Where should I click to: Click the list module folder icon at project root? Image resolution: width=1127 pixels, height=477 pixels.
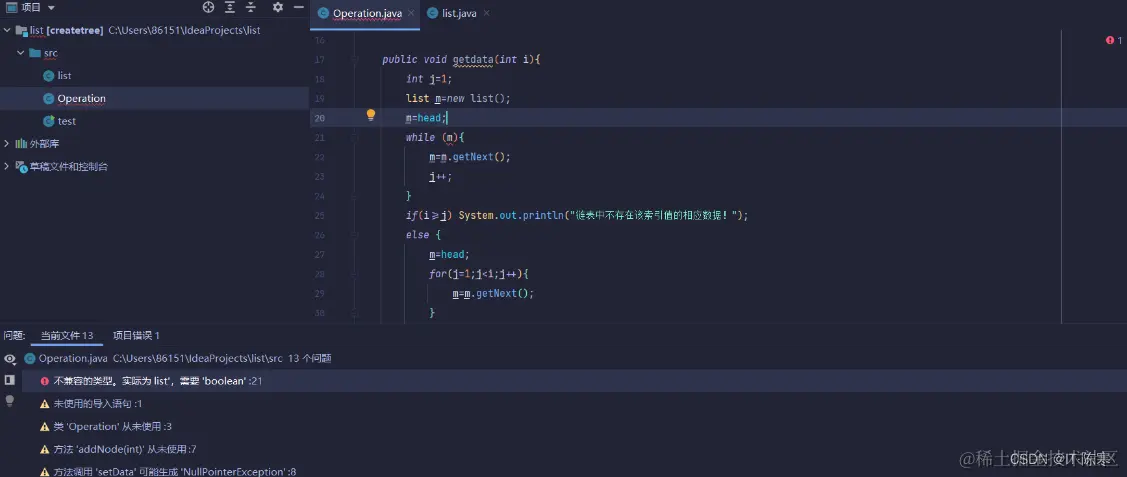coord(22,30)
